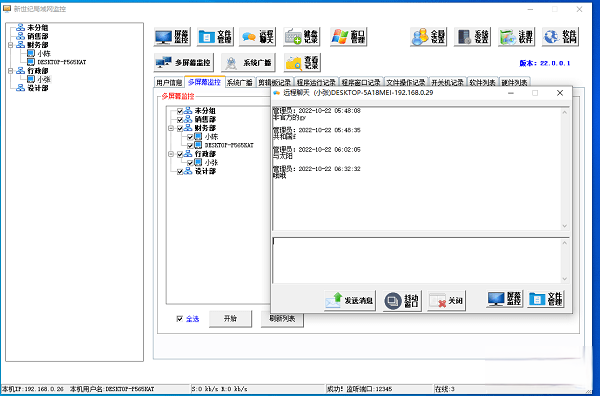Open 文件管理 from the chat window

[546, 299]
